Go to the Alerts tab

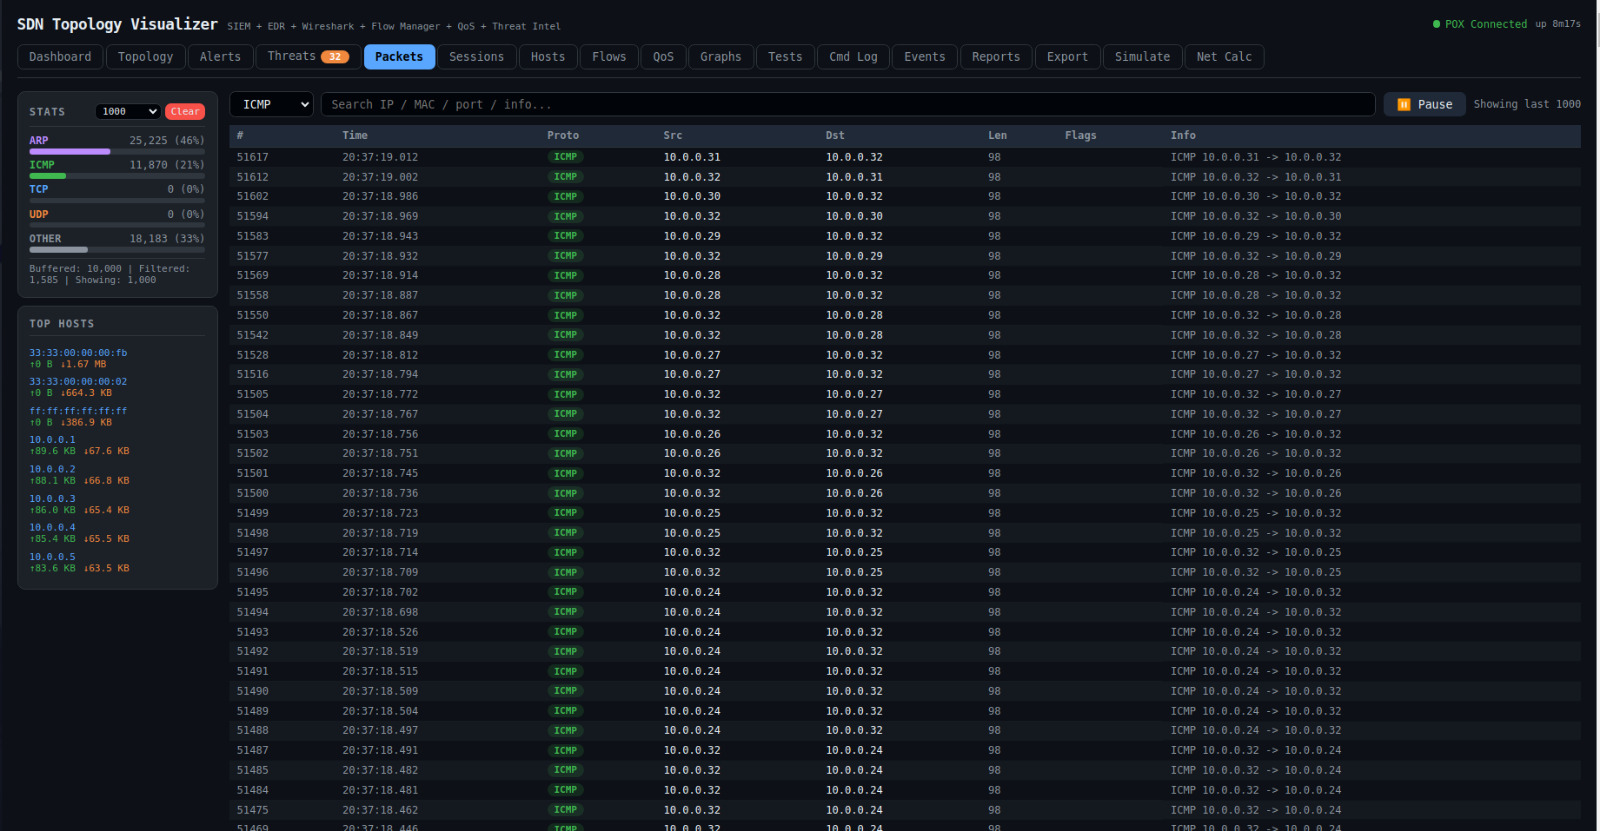pos(220,57)
